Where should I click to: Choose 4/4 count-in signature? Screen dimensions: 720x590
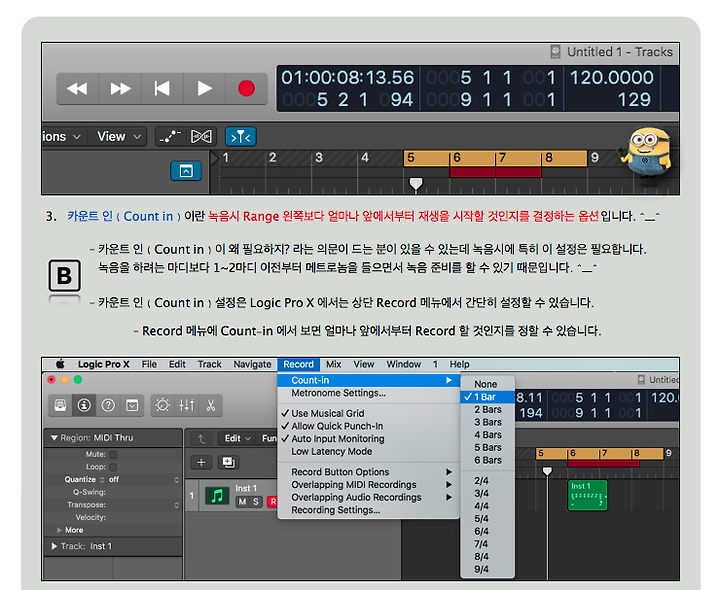(x=487, y=506)
